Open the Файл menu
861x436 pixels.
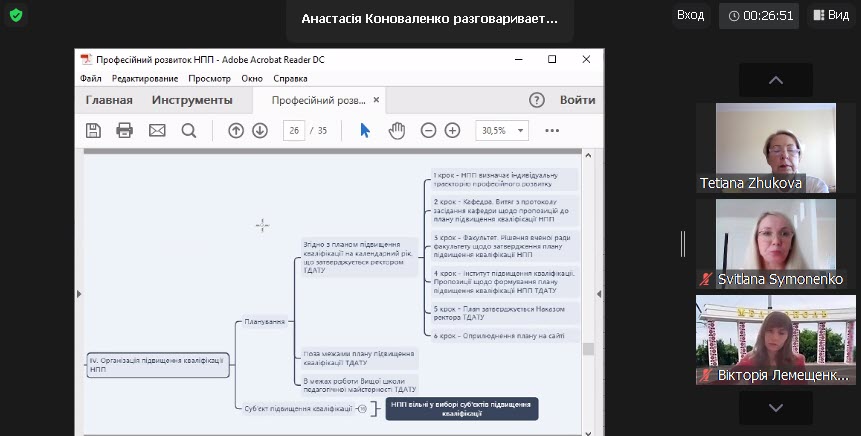click(91, 78)
